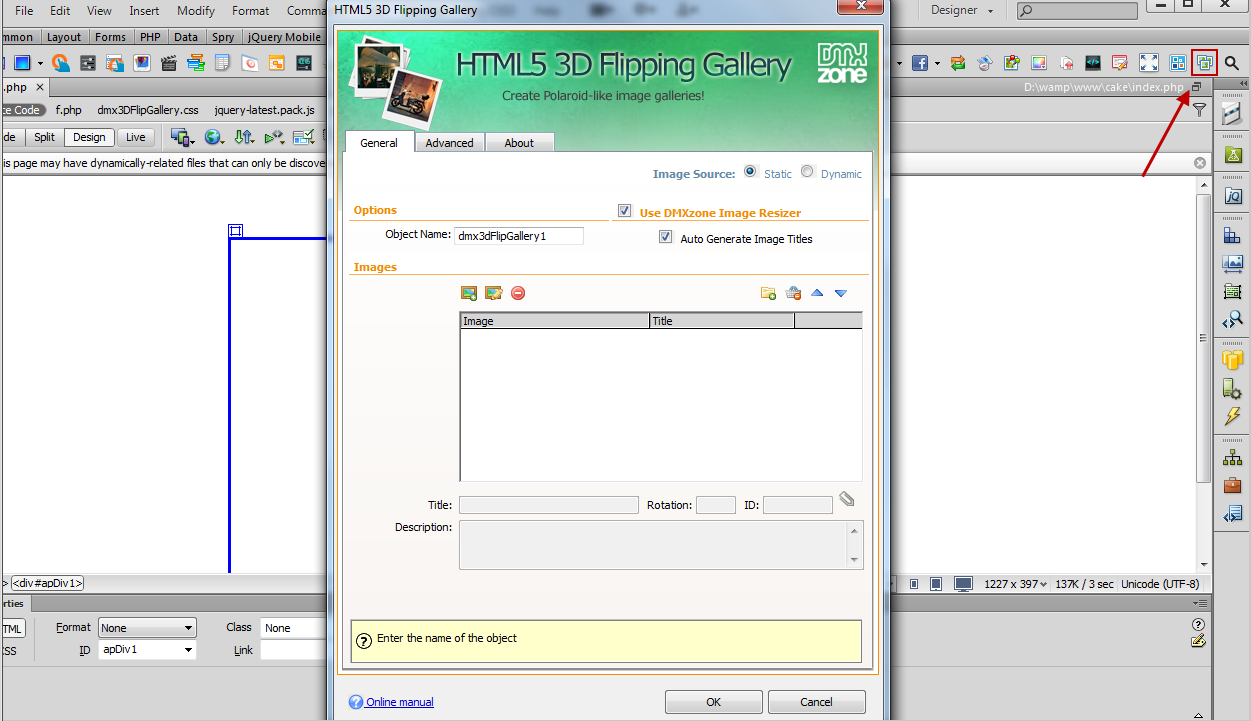1251x721 pixels.
Task: Open the multiscreen preview dropdown
Action: (182, 137)
